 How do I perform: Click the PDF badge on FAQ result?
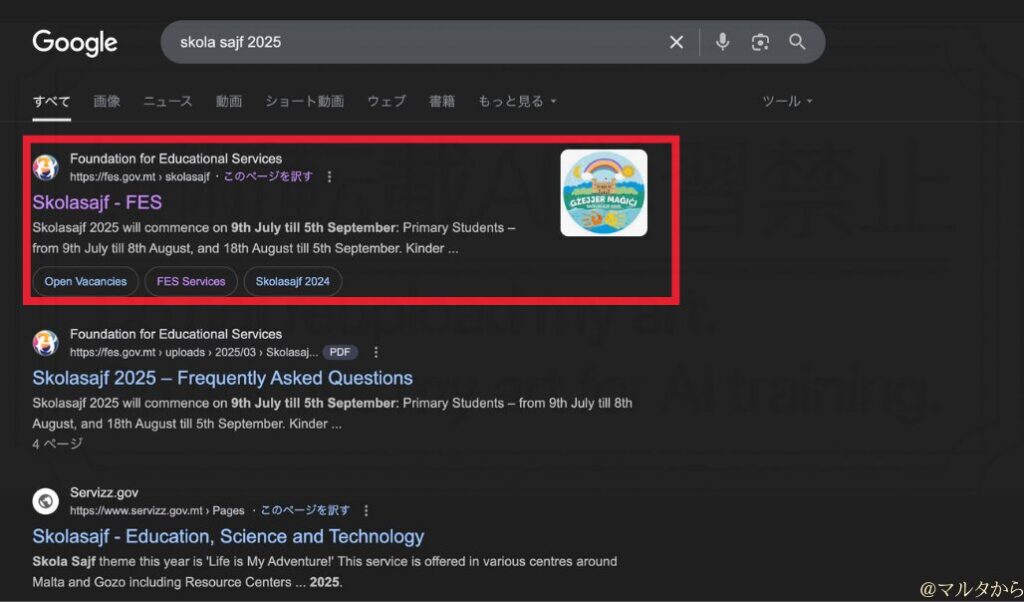point(340,352)
